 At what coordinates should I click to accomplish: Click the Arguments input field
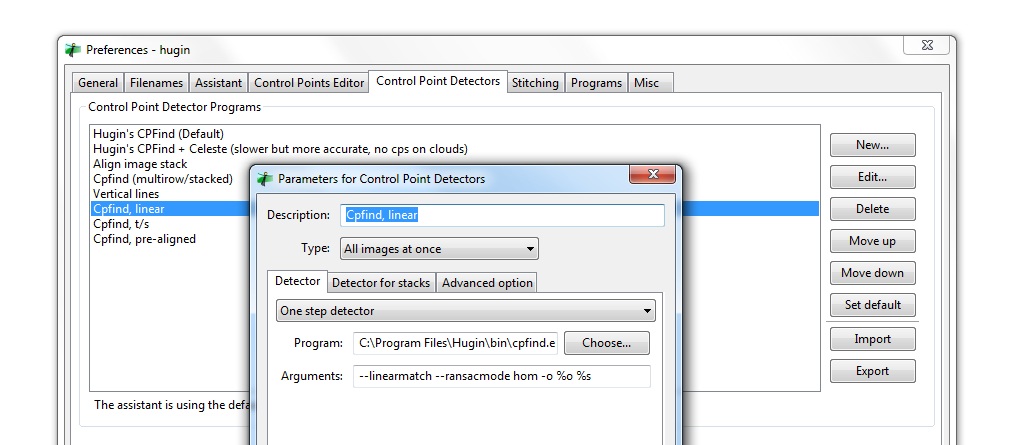[502, 376]
